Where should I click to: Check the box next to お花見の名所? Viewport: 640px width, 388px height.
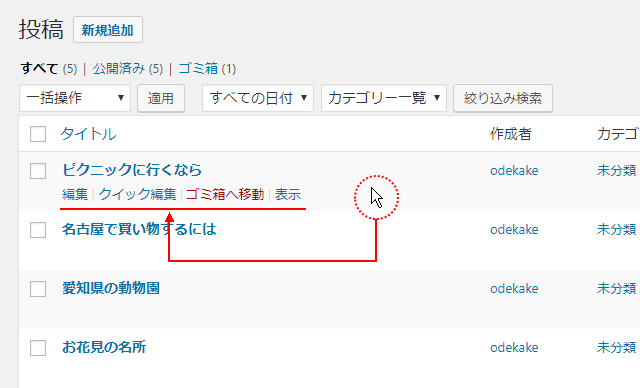38,348
